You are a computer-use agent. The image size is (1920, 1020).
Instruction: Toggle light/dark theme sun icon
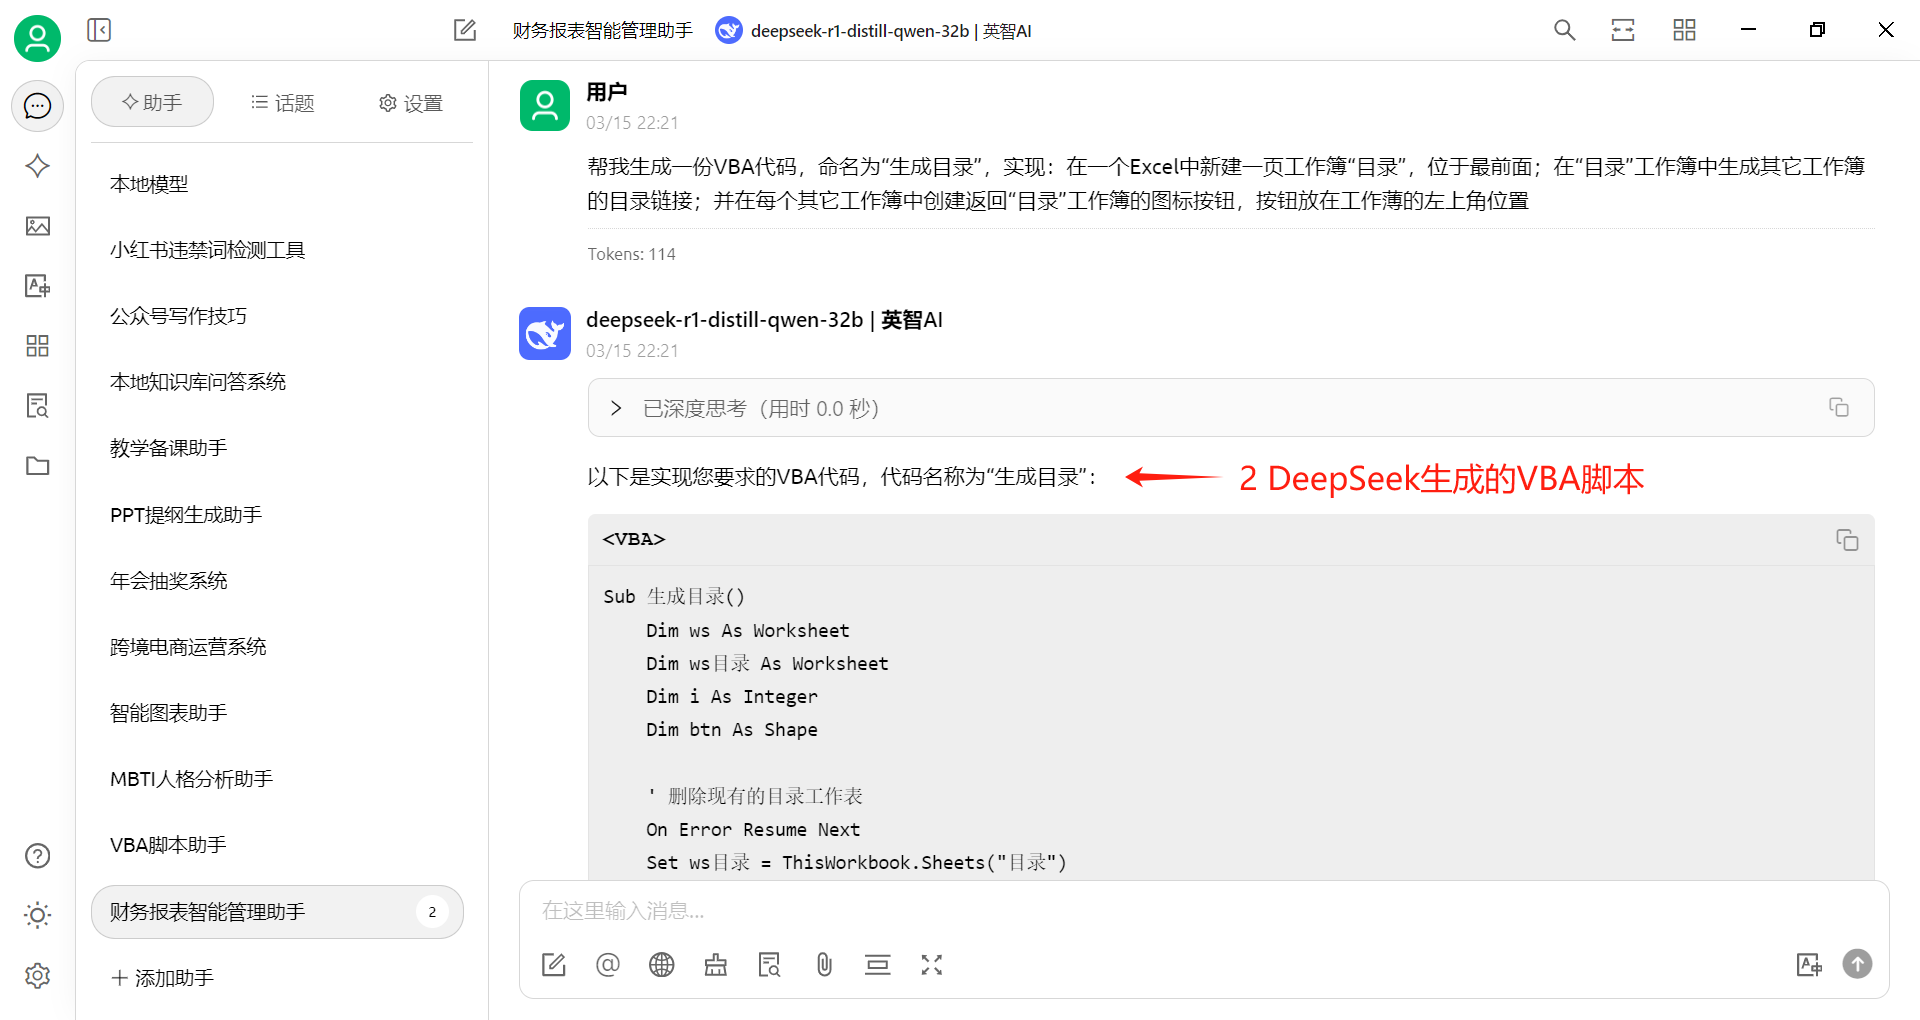point(38,915)
